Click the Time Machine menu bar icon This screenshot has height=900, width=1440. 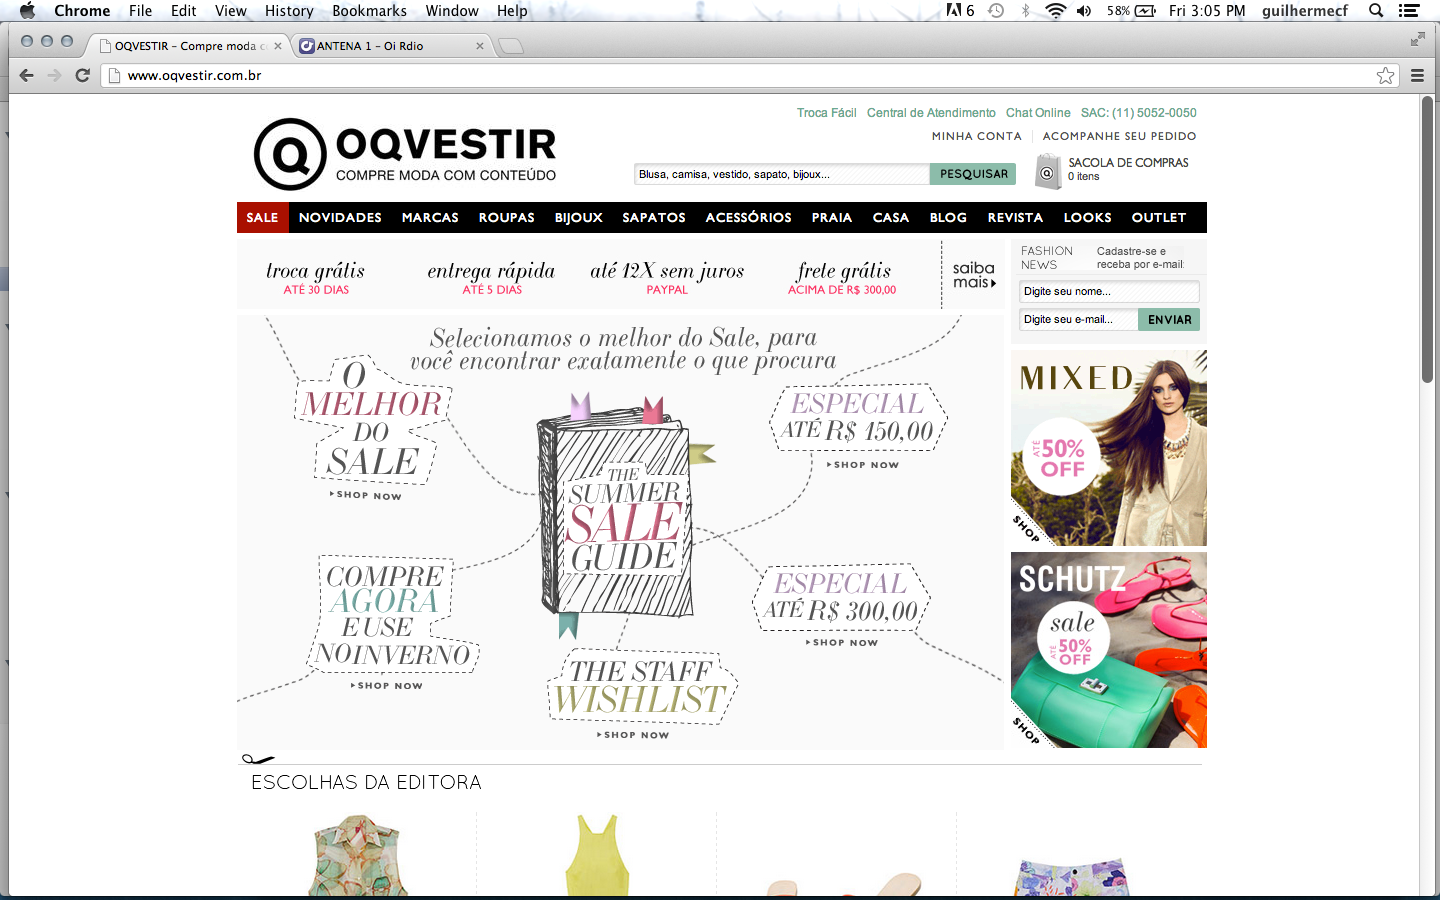click(x=996, y=11)
